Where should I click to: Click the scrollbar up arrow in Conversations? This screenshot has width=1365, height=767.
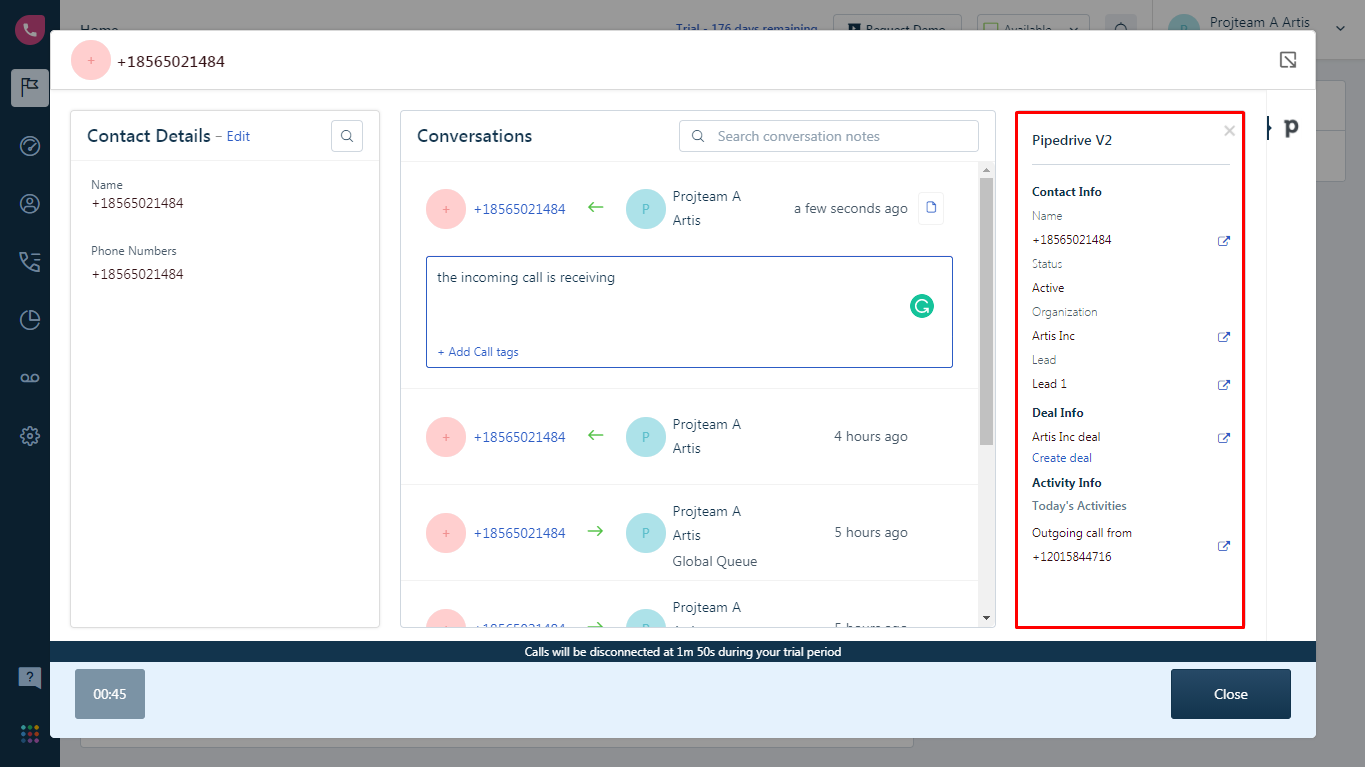pos(987,170)
